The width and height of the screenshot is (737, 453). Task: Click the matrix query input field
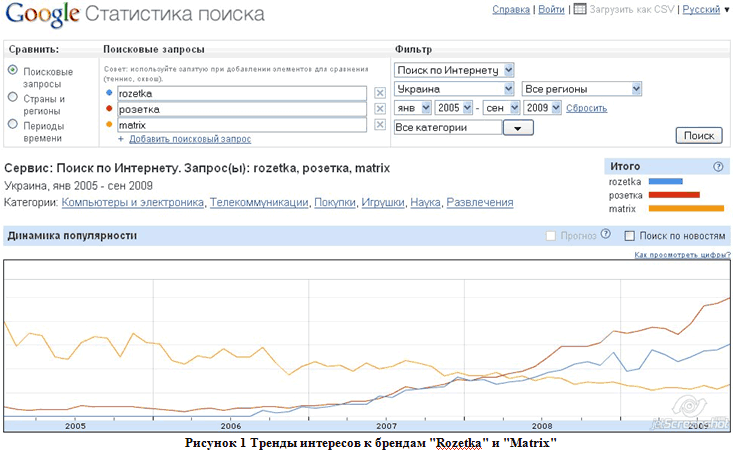[x=242, y=125]
